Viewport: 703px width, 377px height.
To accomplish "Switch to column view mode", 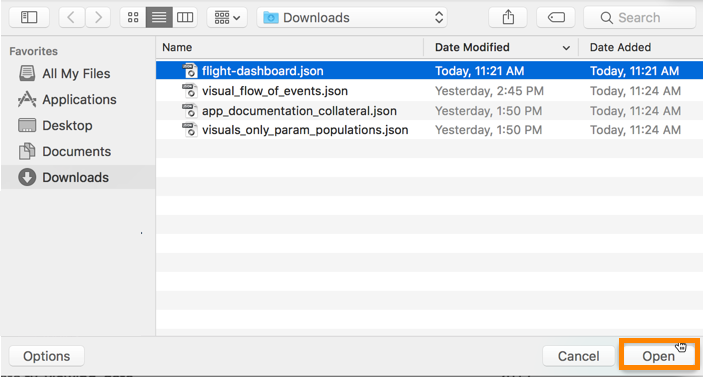I will tap(185, 17).
